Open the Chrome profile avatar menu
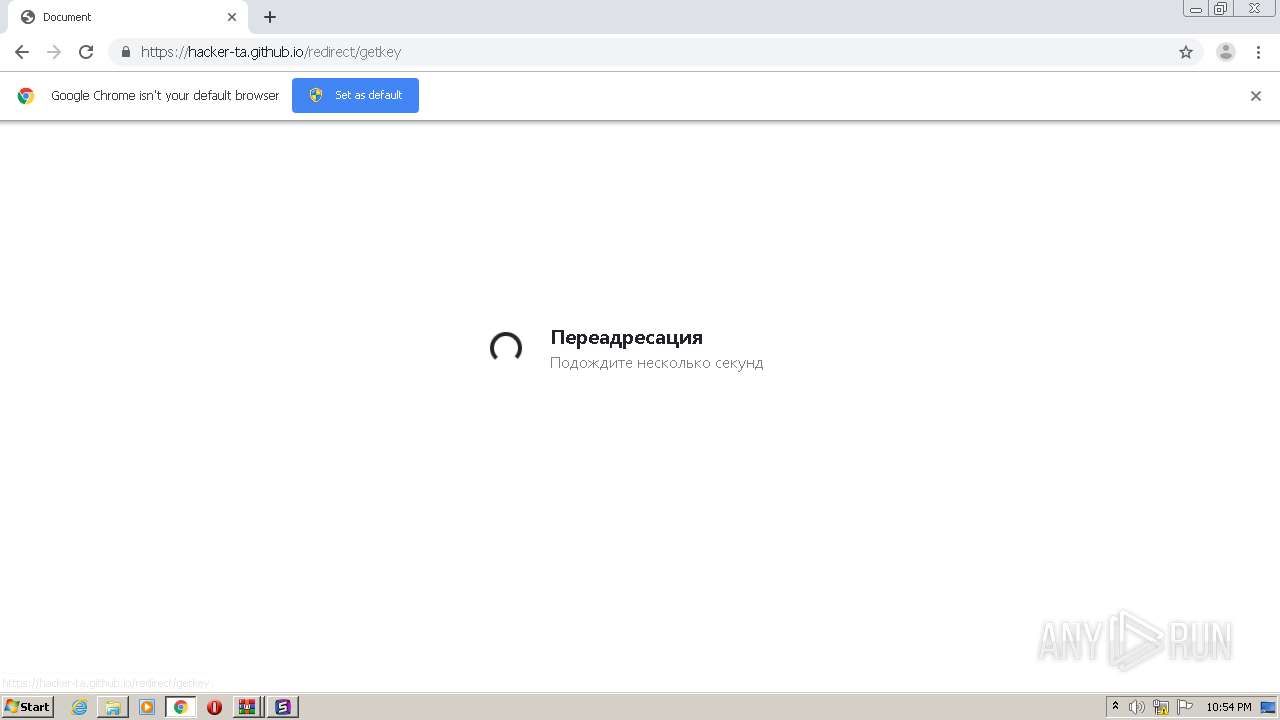Viewport: 1280px width, 720px height. 1226,52
